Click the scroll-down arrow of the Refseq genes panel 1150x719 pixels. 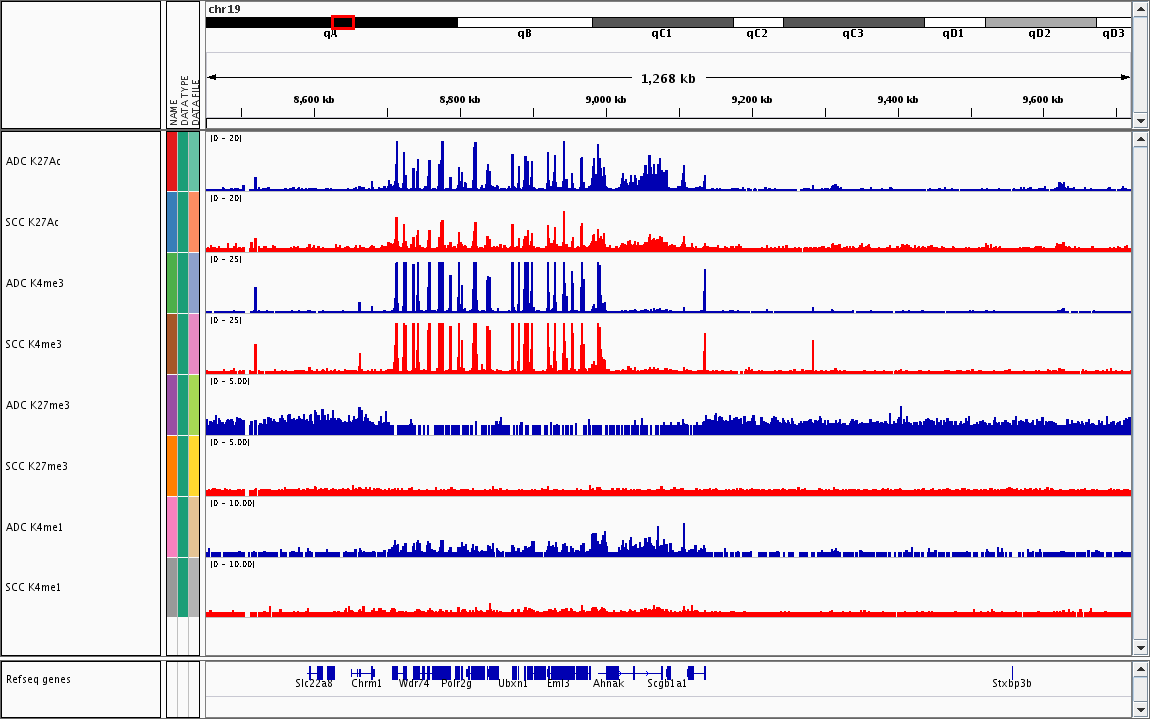pyautogui.click(x=1140, y=709)
